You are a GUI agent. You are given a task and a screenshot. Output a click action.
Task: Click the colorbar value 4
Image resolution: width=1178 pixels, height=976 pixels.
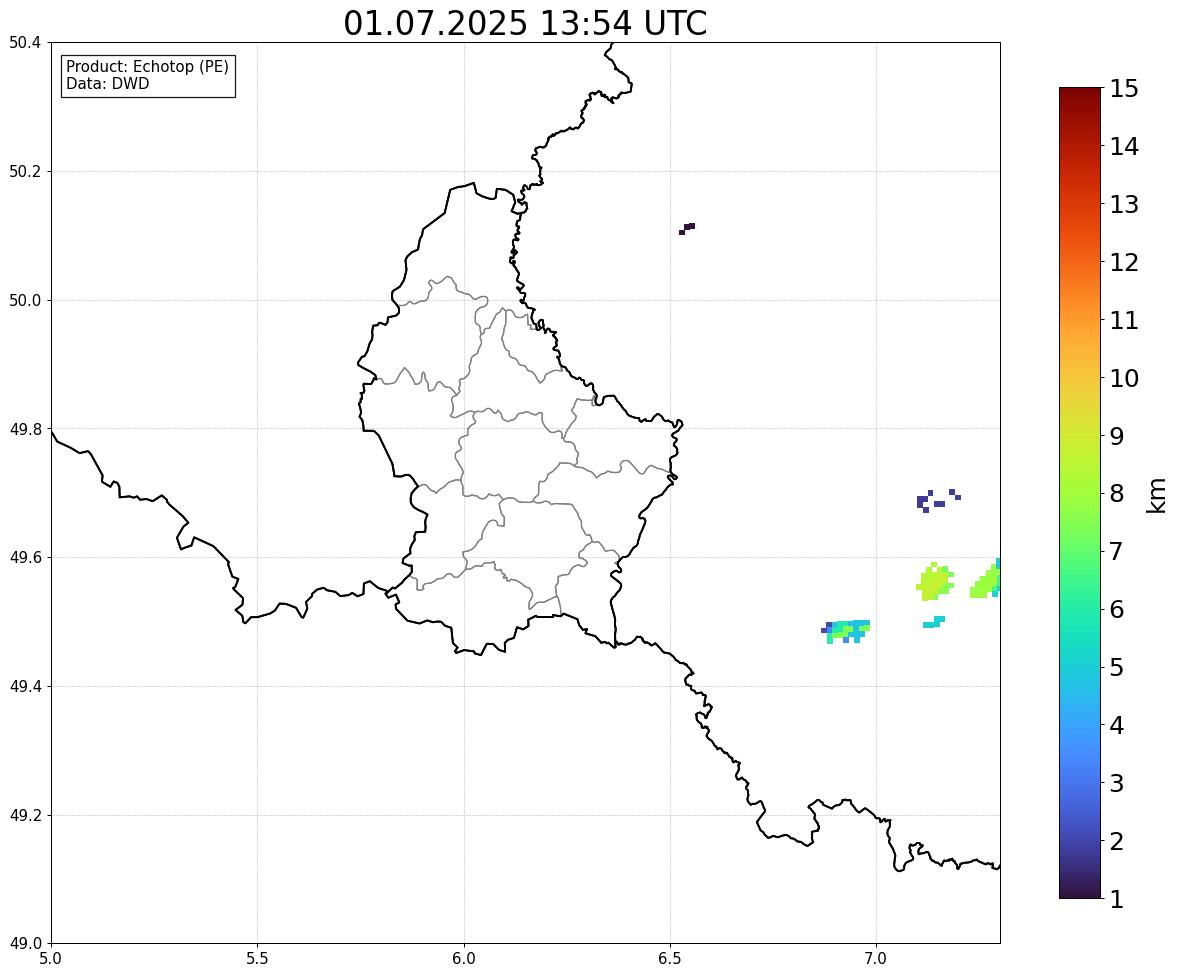pyautogui.click(x=1117, y=725)
